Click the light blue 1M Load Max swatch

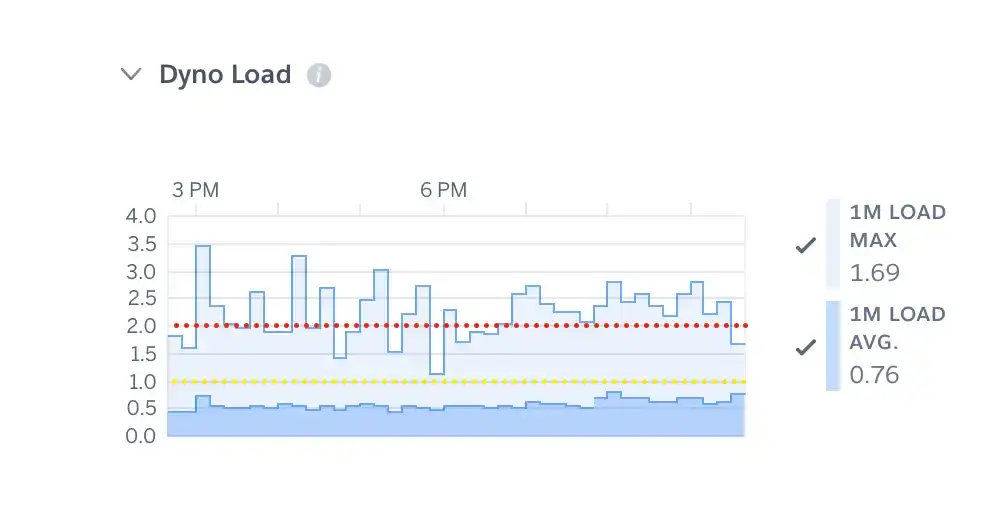(x=833, y=244)
